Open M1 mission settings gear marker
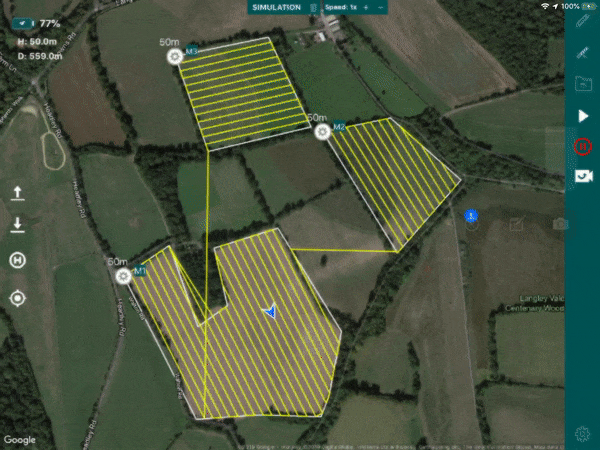 (x=124, y=276)
